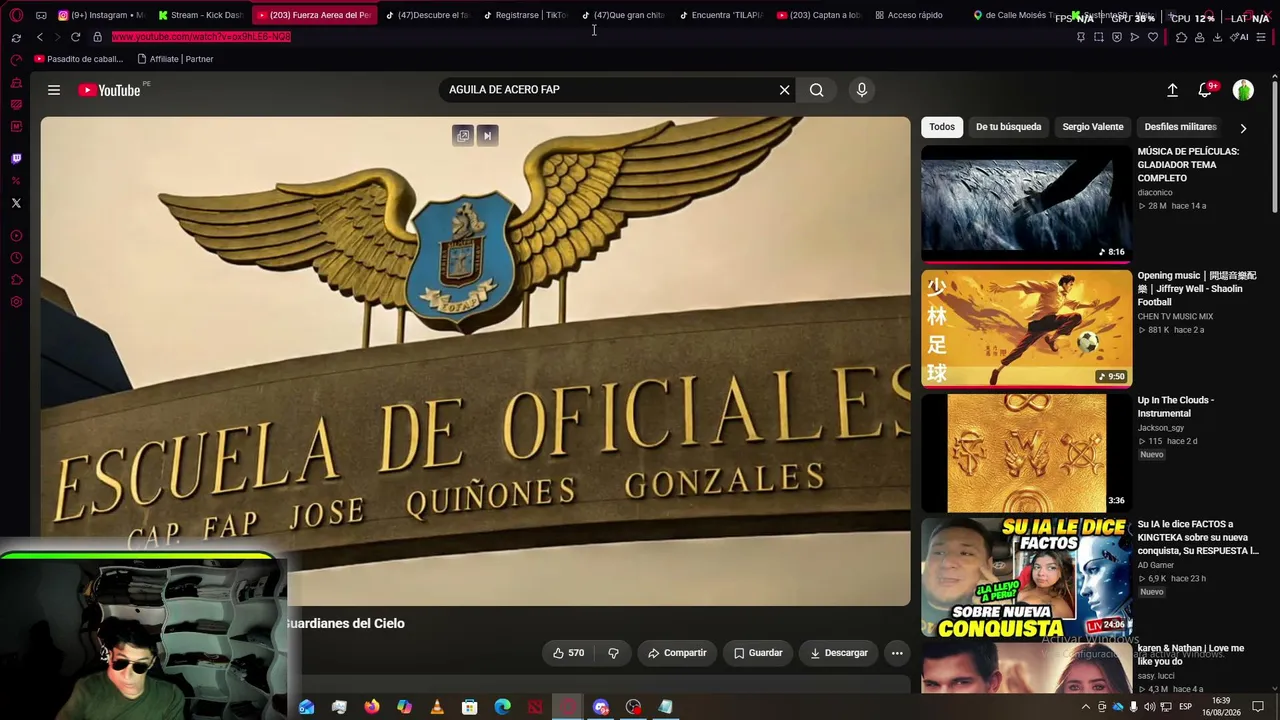The height and width of the screenshot is (720, 1280).
Task: Open 'karen & Nathan | Love me' title
Action: click(x=1191, y=655)
